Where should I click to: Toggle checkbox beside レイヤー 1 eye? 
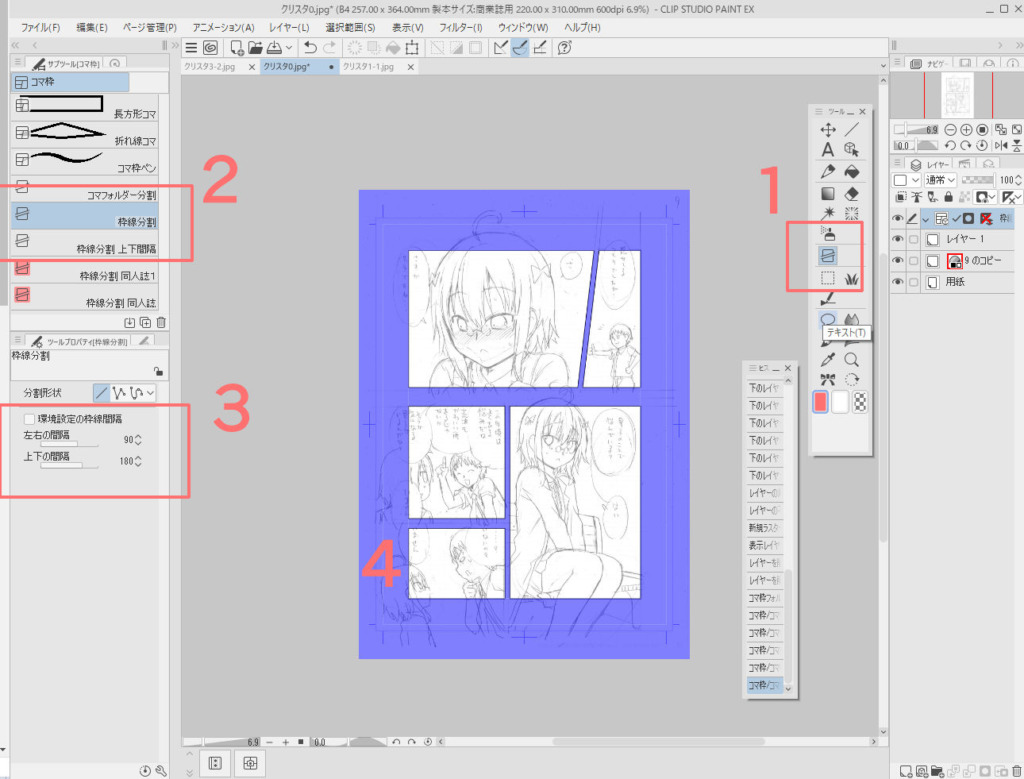914,239
